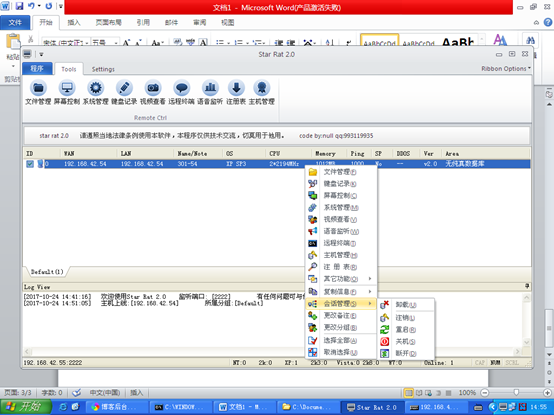
Task: Click 关机 in the session submenu
Action: click(406, 342)
